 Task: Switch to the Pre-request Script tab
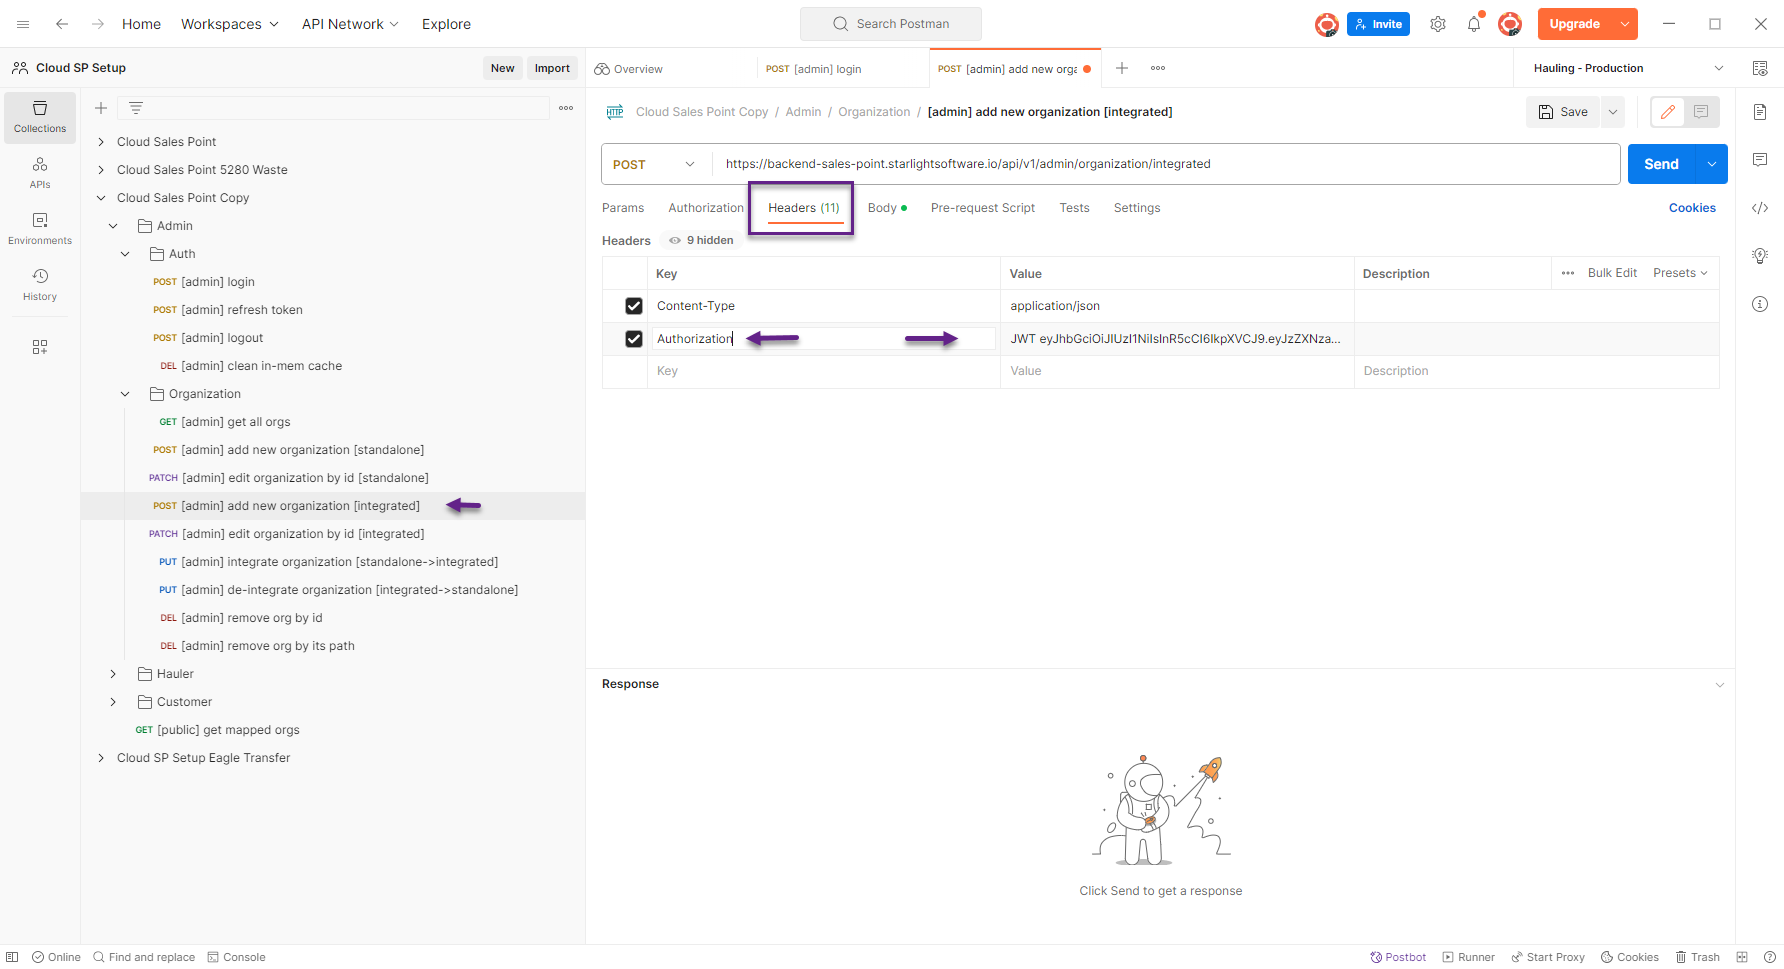(x=983, y=208)
